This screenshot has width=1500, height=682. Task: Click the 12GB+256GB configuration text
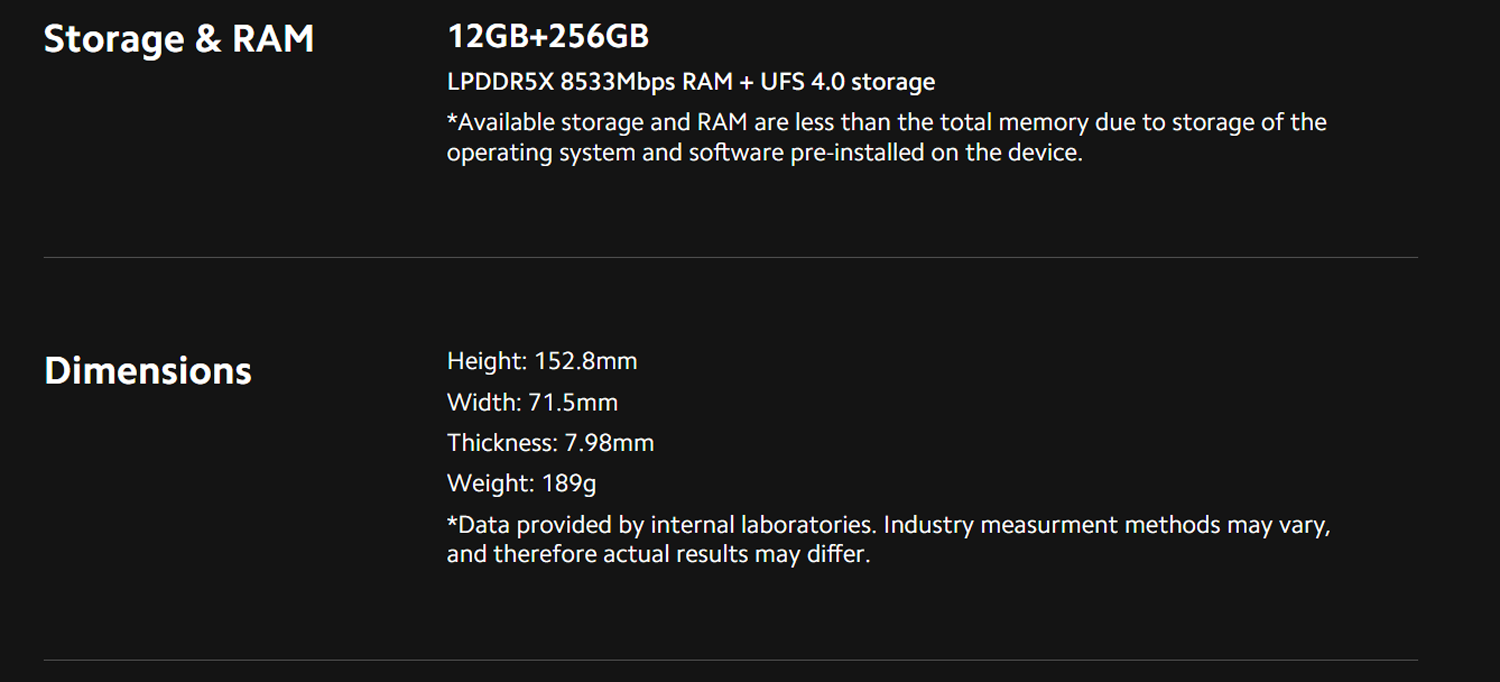pos(548,36)
